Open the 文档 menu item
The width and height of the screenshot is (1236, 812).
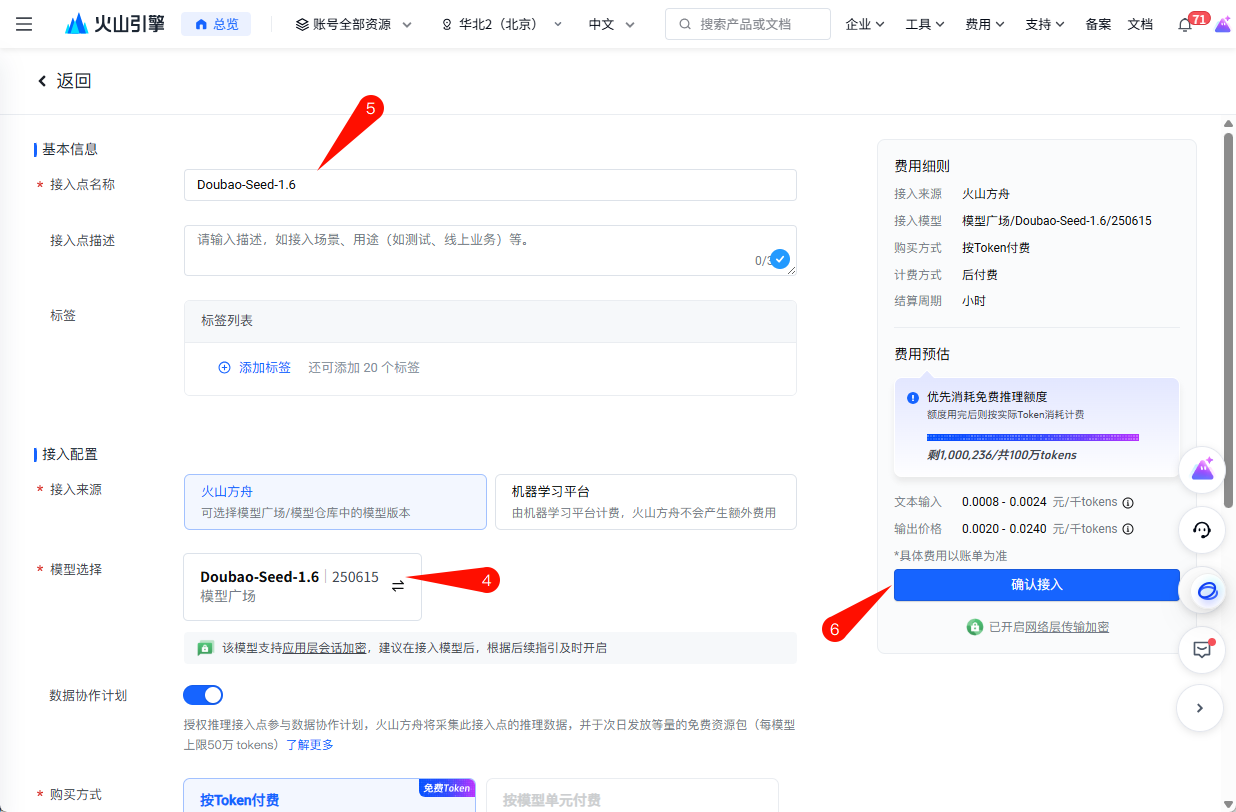click(x=1140, y=24)
